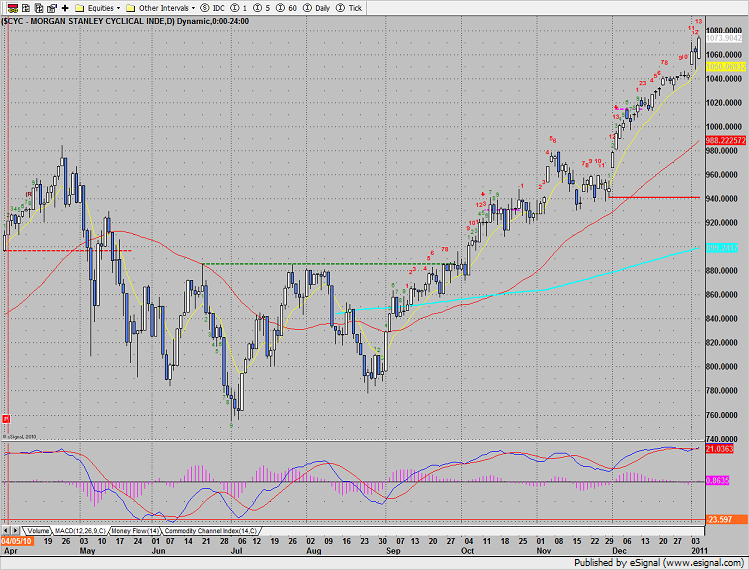This screenshot has height=570, width=749.
Task: Click the second toolbar icon with arrows
Action: [x=26, y=8]
